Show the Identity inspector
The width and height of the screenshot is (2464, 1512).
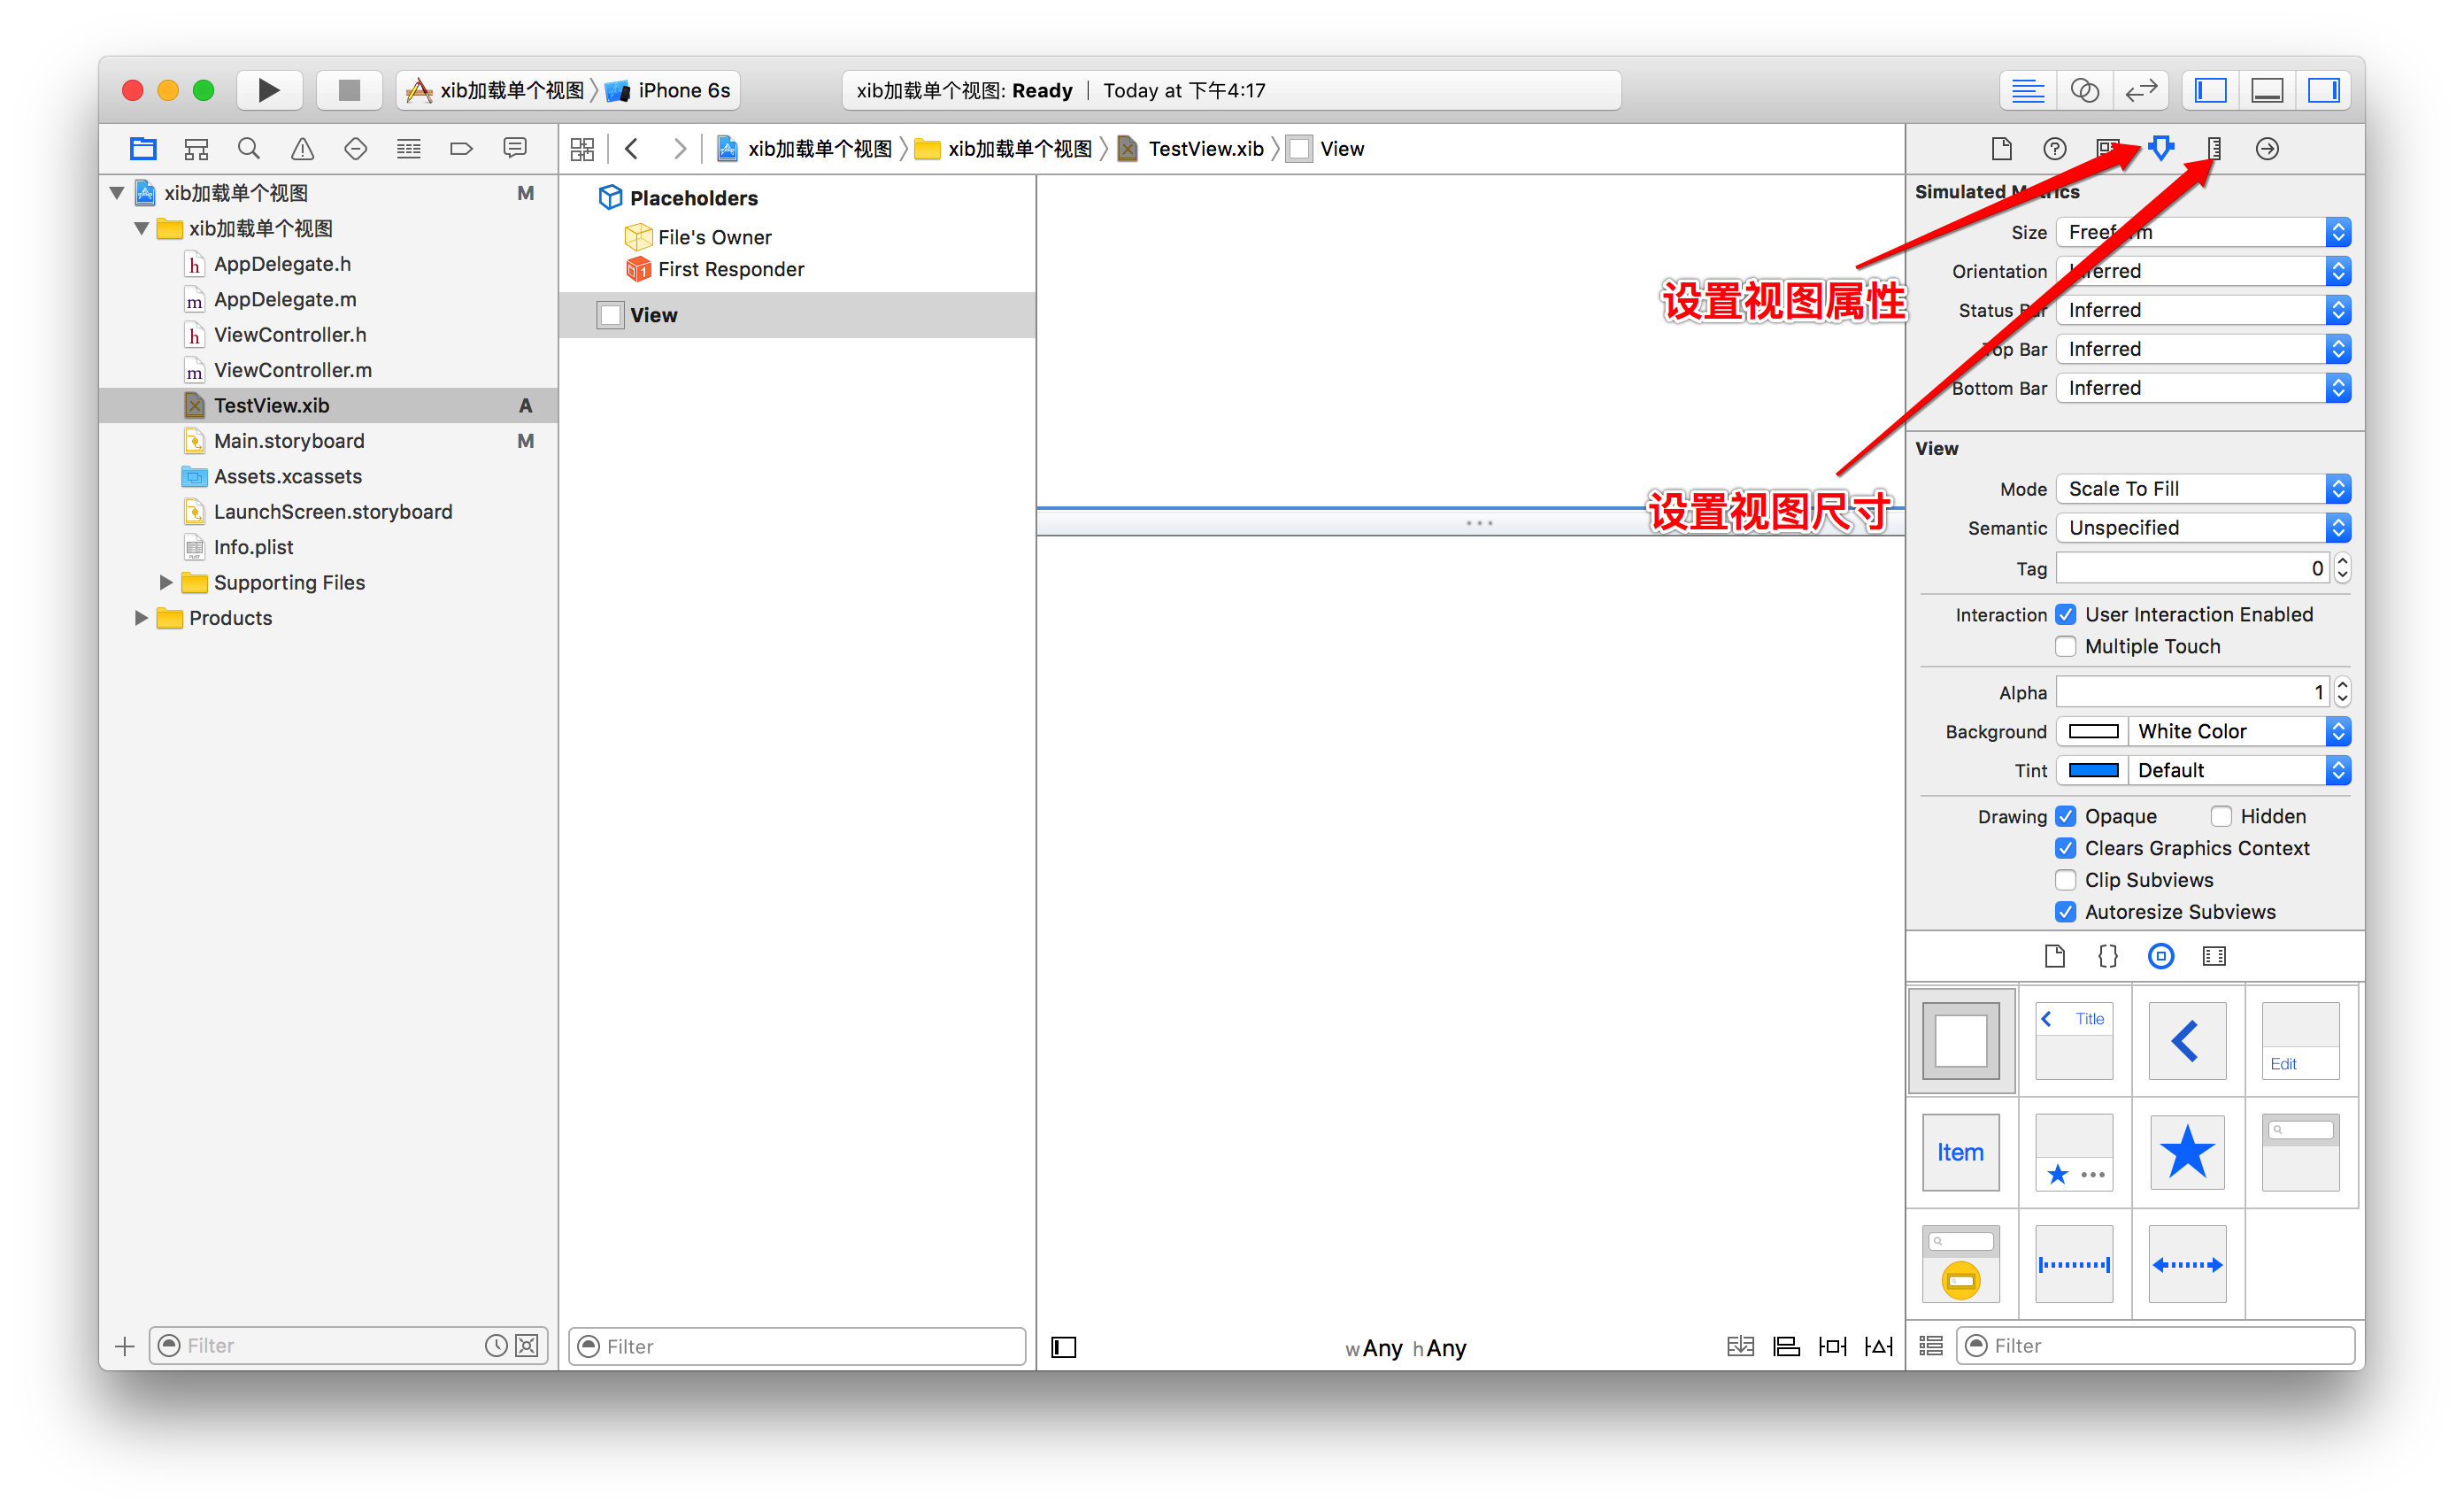coord(2107,149)
